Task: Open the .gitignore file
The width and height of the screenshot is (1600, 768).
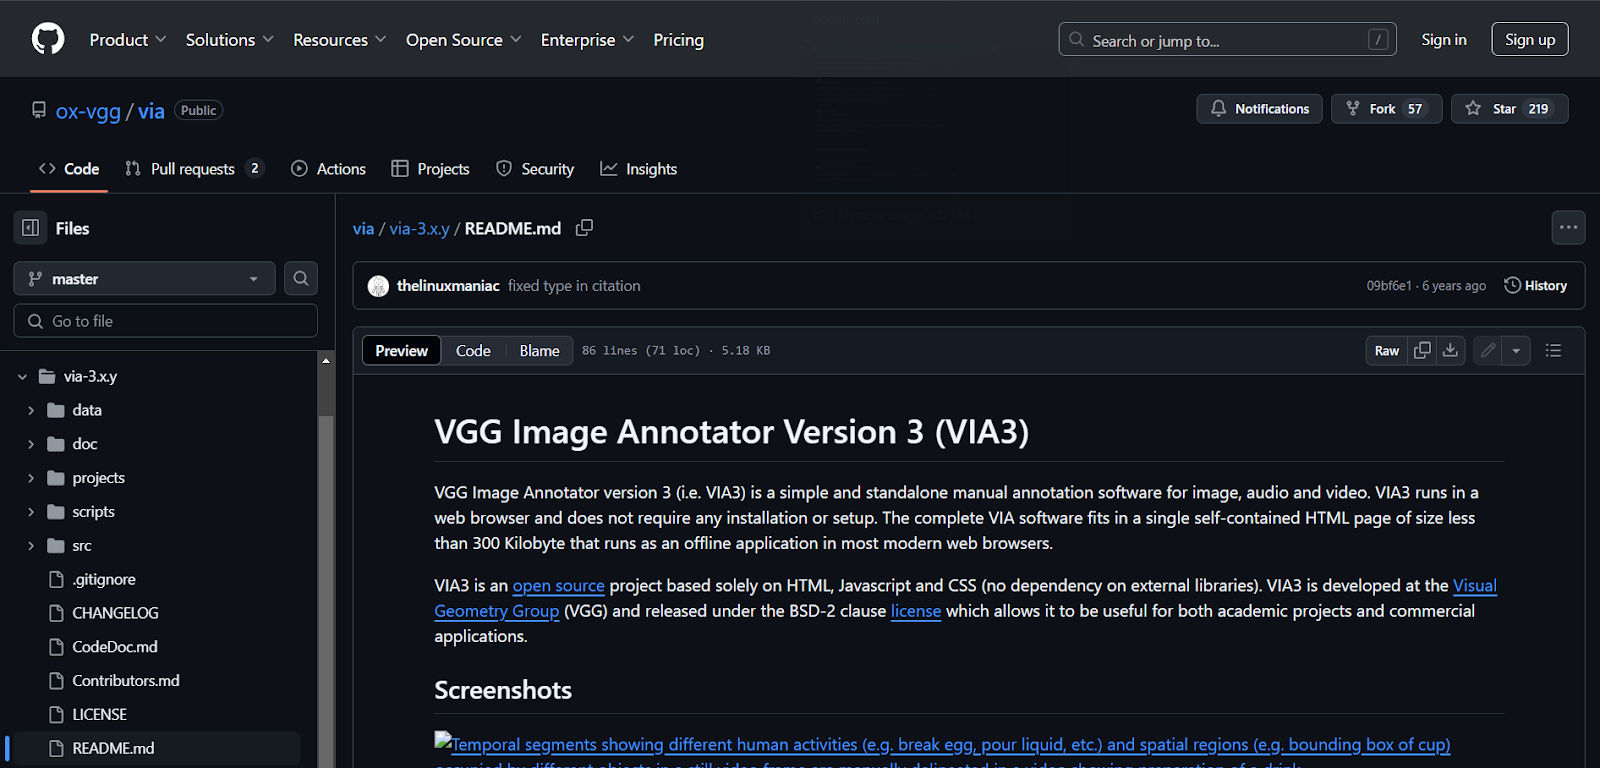Action: point(104,579)
